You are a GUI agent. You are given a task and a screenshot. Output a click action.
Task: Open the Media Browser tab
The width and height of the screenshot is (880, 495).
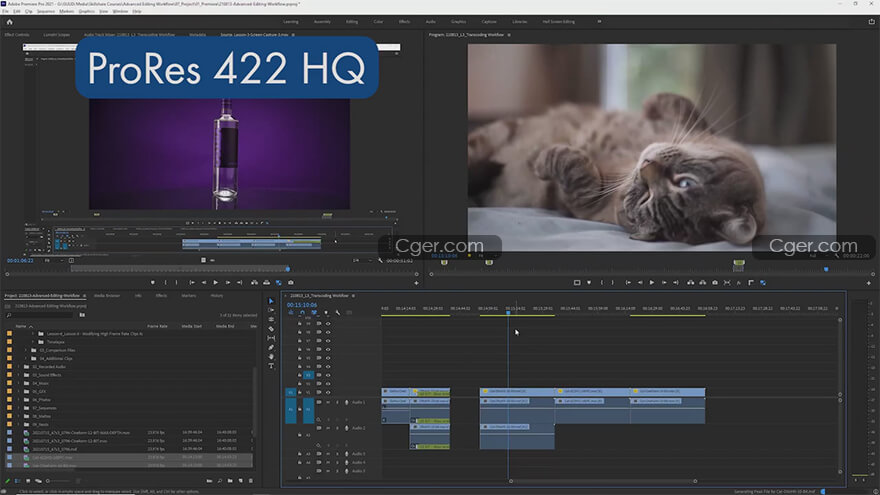click(x=107, y=296)
